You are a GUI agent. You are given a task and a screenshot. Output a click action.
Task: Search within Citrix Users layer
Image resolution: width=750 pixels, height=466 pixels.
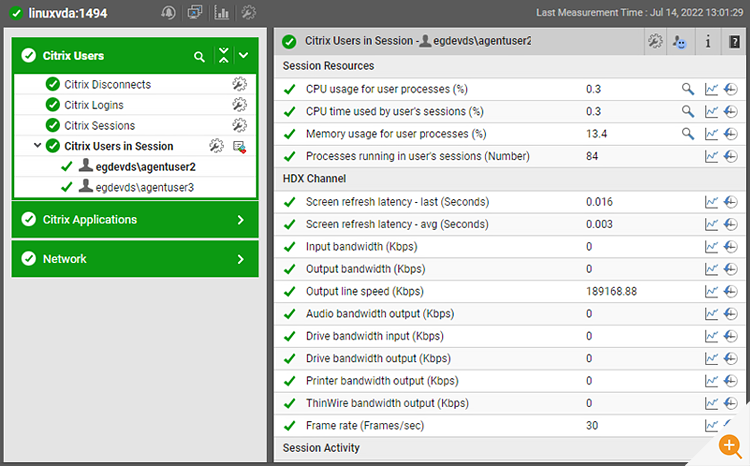pos(199,57)
